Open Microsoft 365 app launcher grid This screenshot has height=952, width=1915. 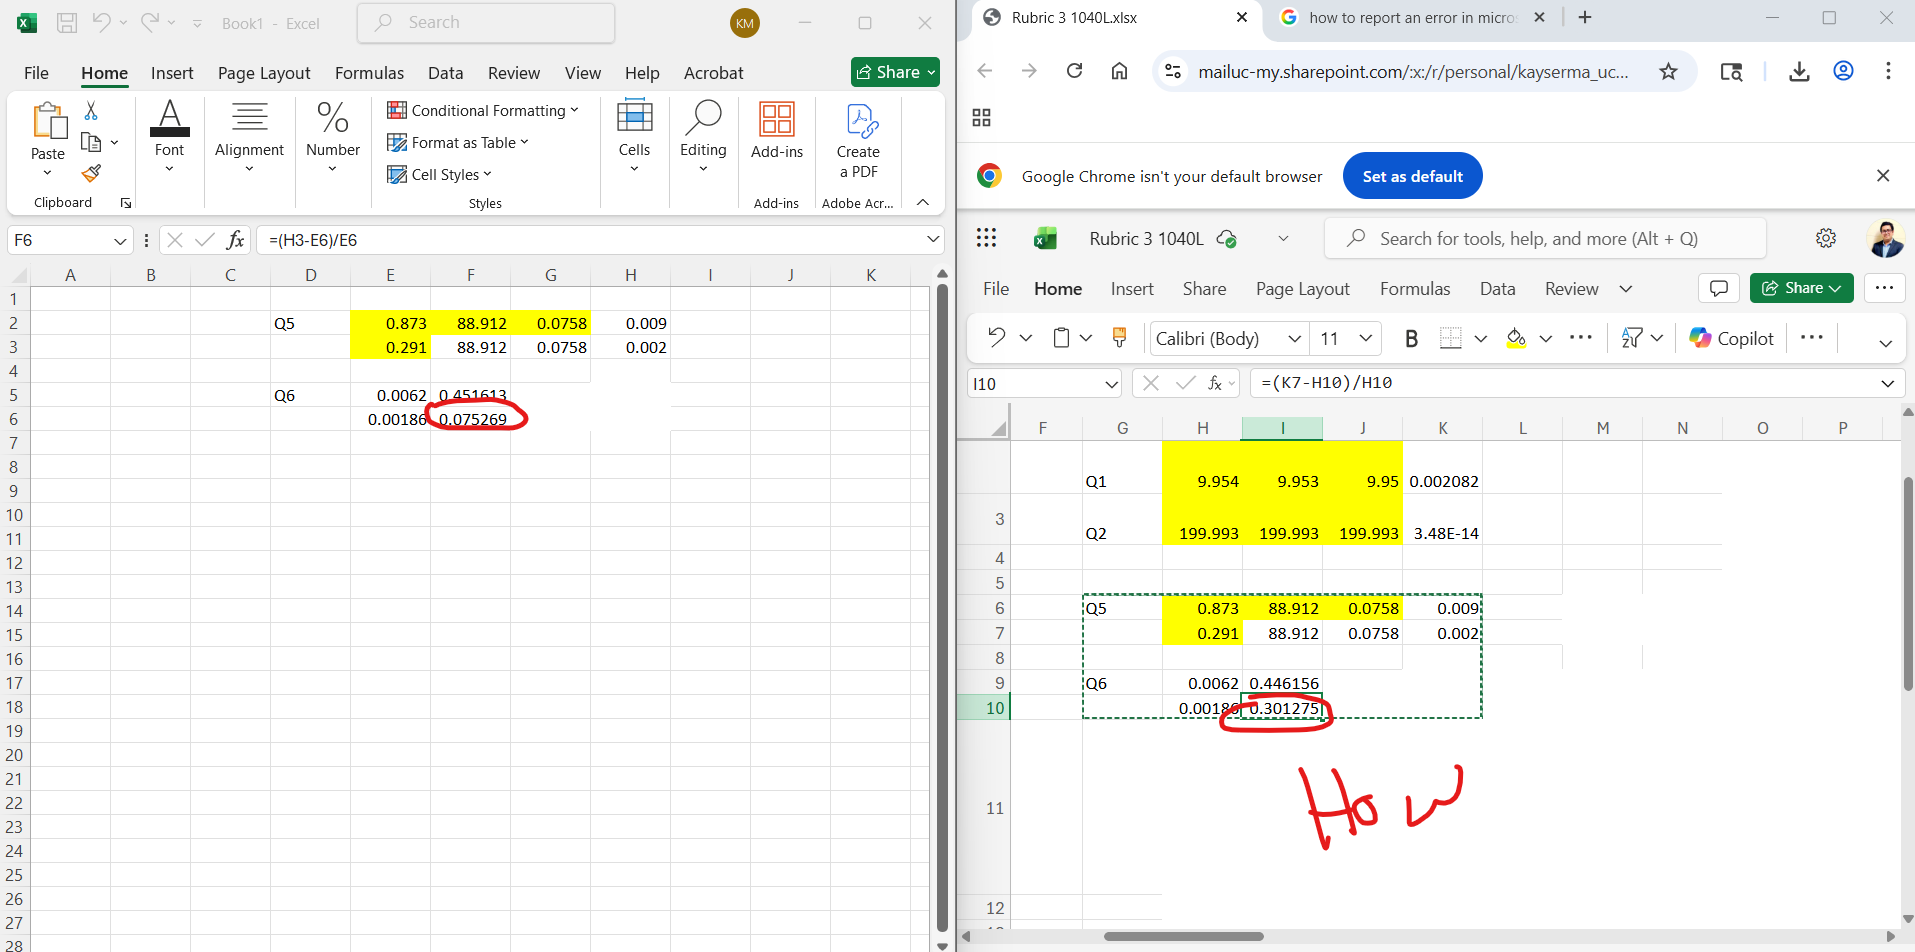987,238
